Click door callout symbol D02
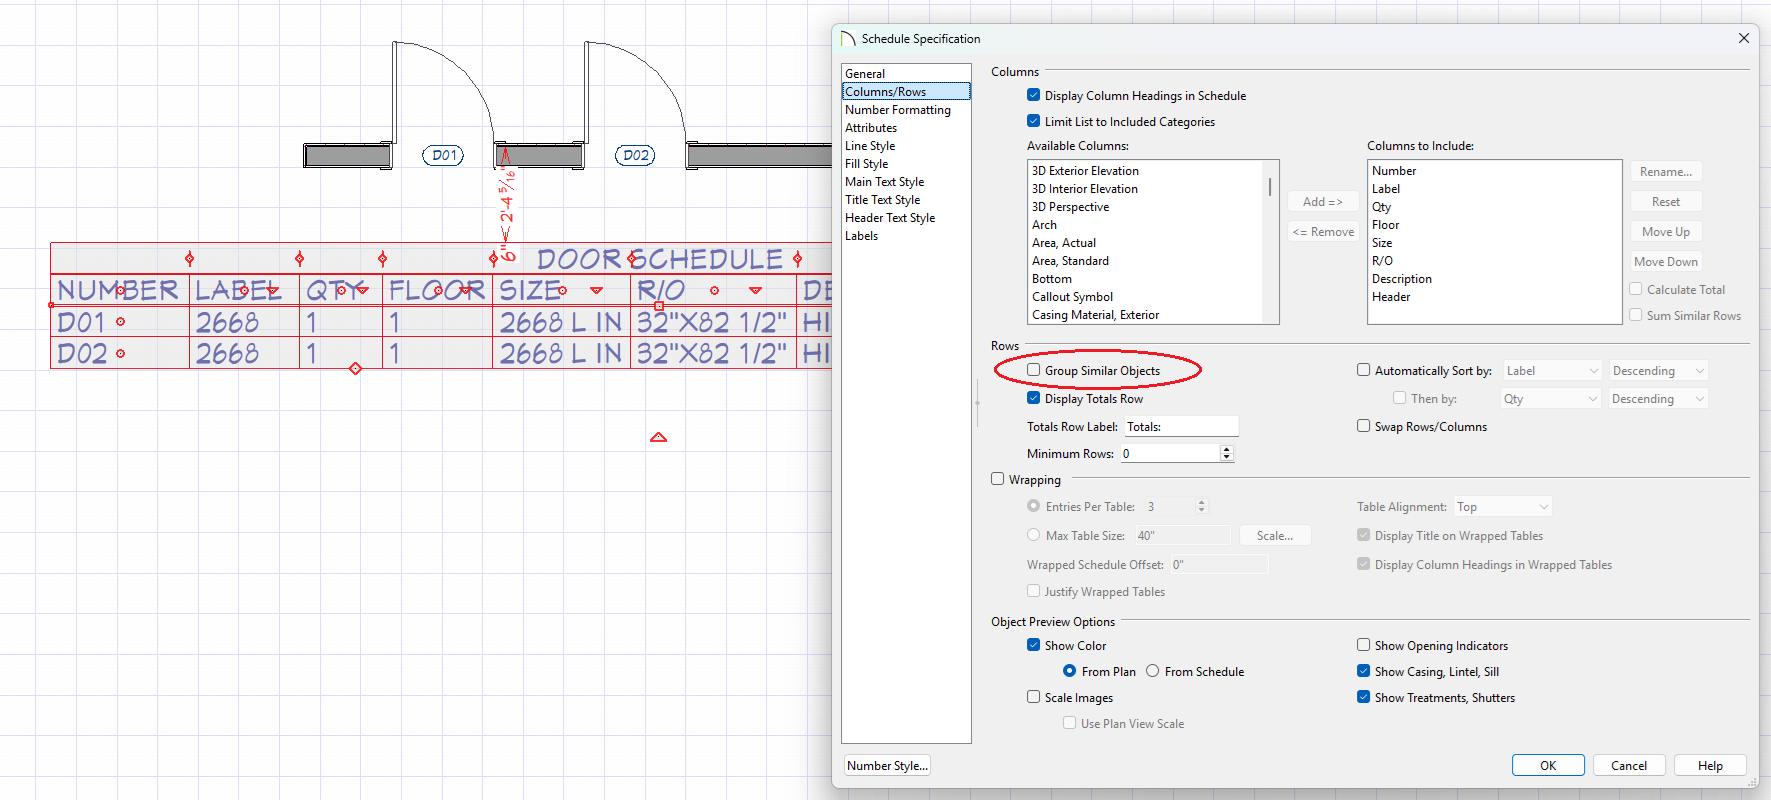 click(x=635, y=155)
